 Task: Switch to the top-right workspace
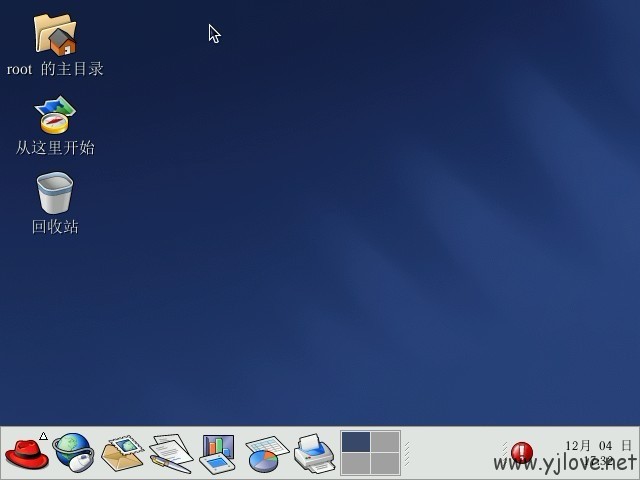coord(385,442)
